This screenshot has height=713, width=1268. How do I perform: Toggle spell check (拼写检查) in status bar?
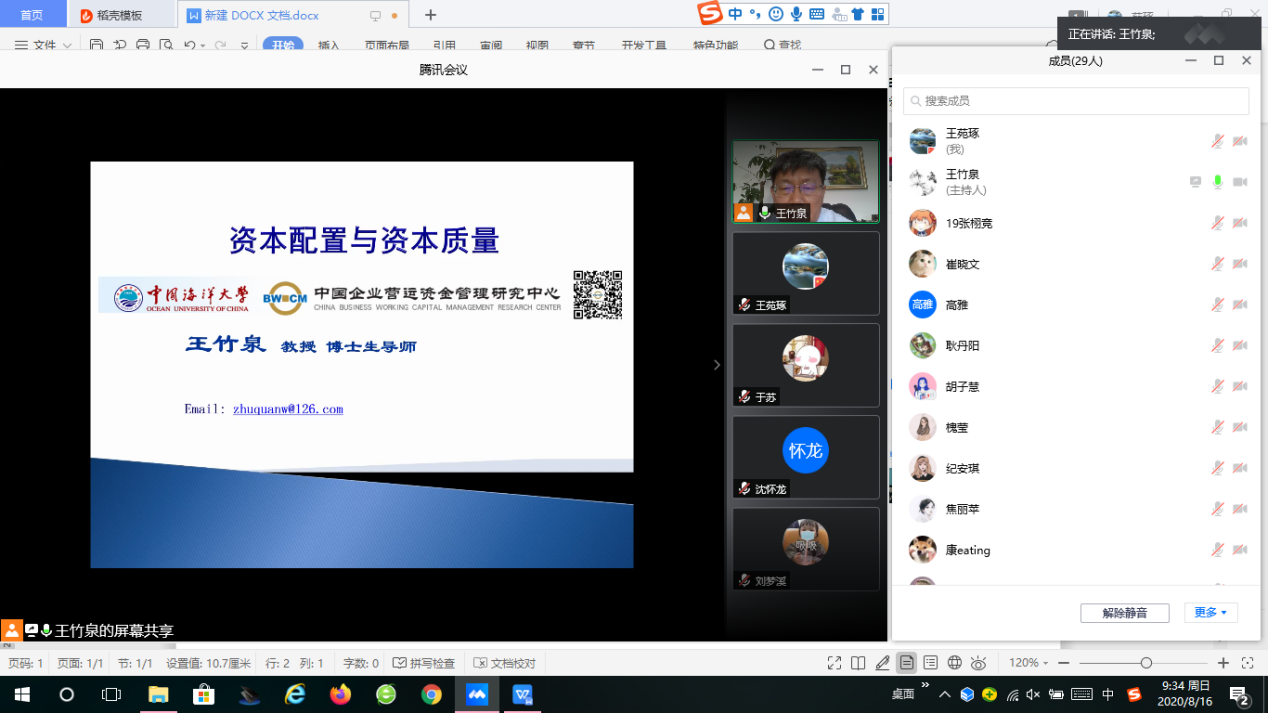pyautogui.click(x=424, y=663)
